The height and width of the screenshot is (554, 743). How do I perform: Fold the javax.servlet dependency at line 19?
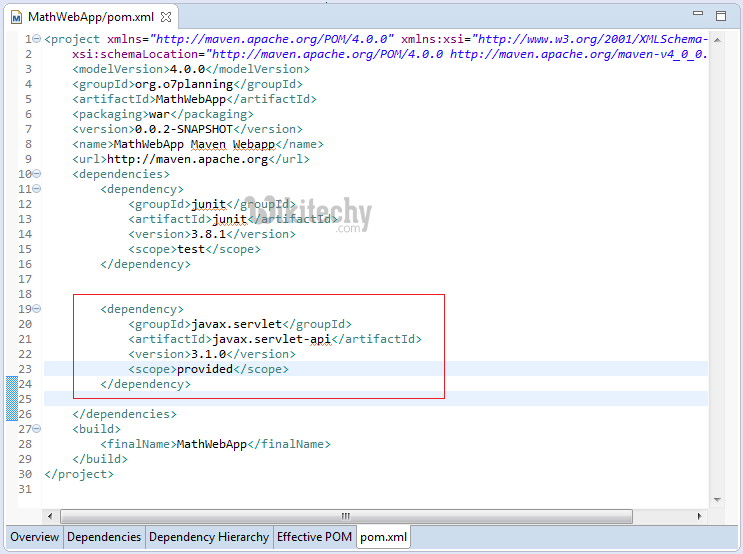pyautogui.click(x=37, y=309)
